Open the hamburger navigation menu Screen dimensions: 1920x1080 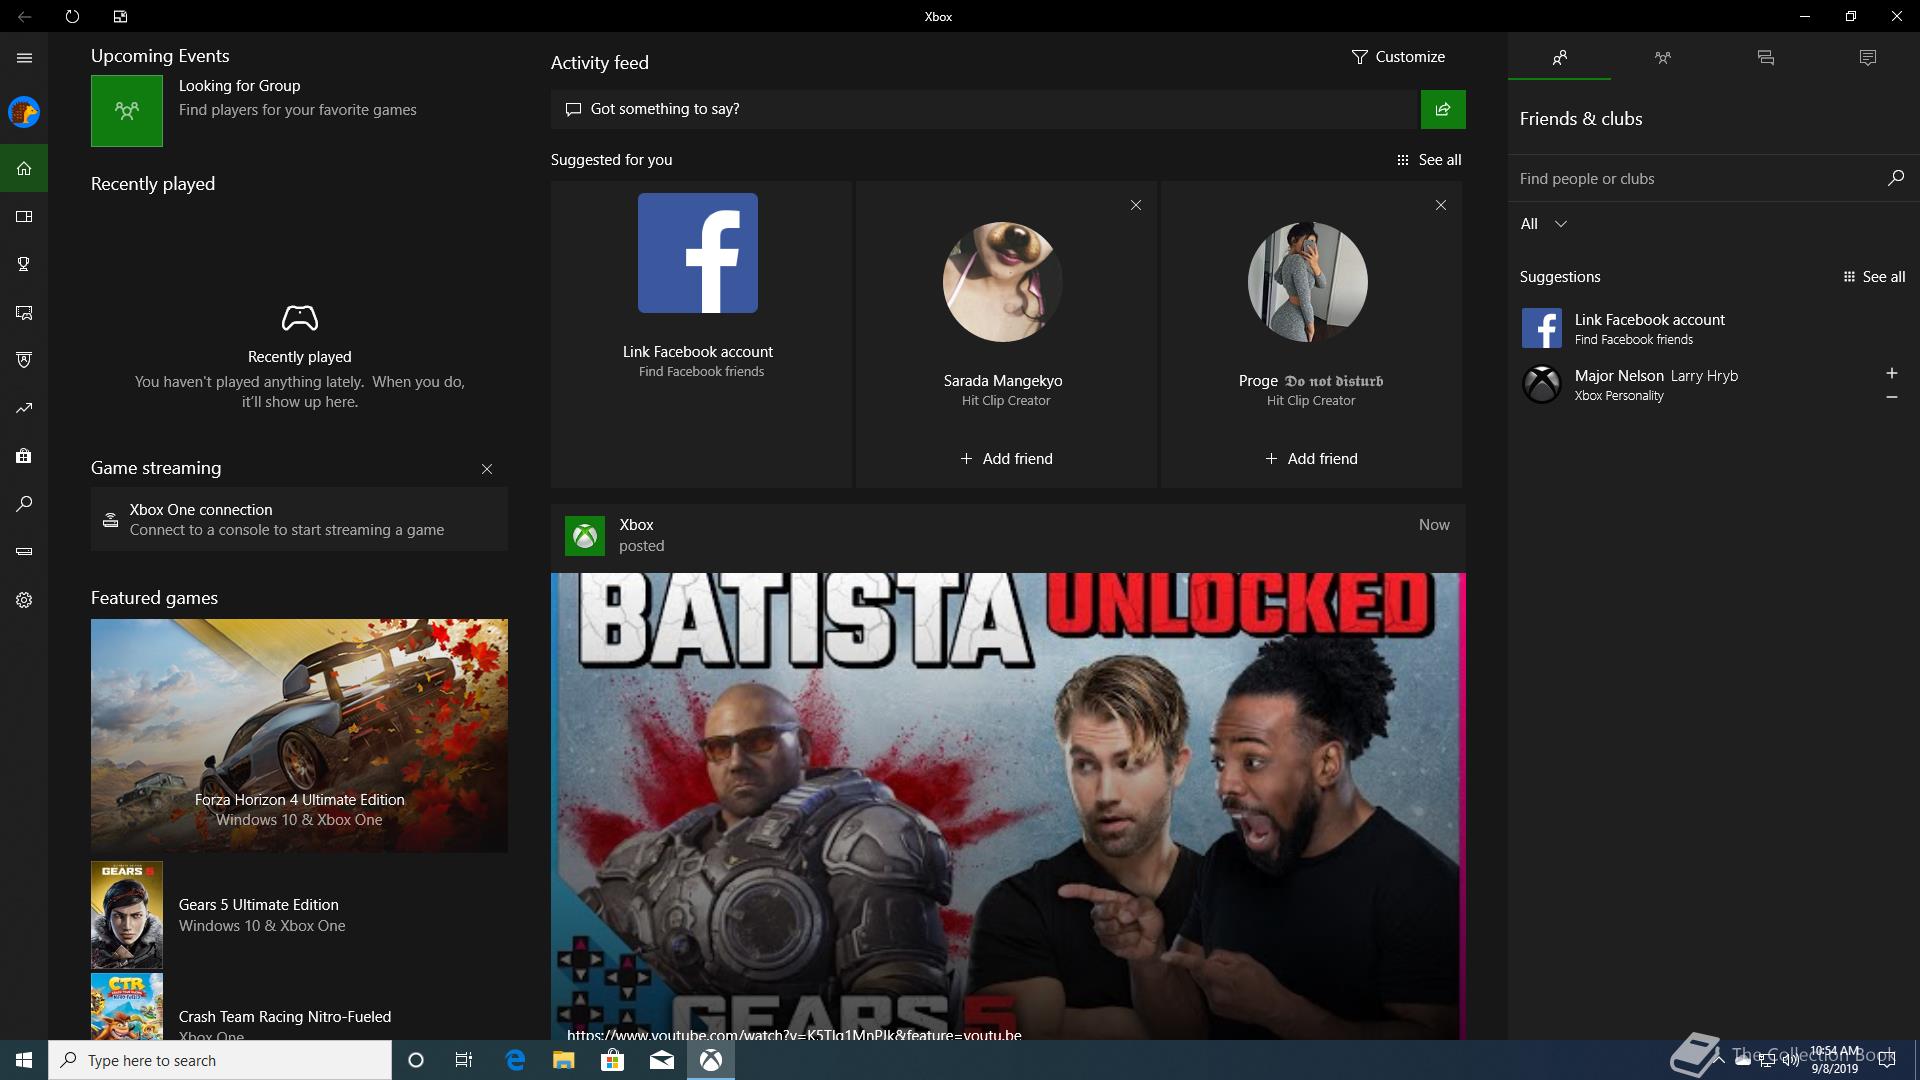click(24, 58)
